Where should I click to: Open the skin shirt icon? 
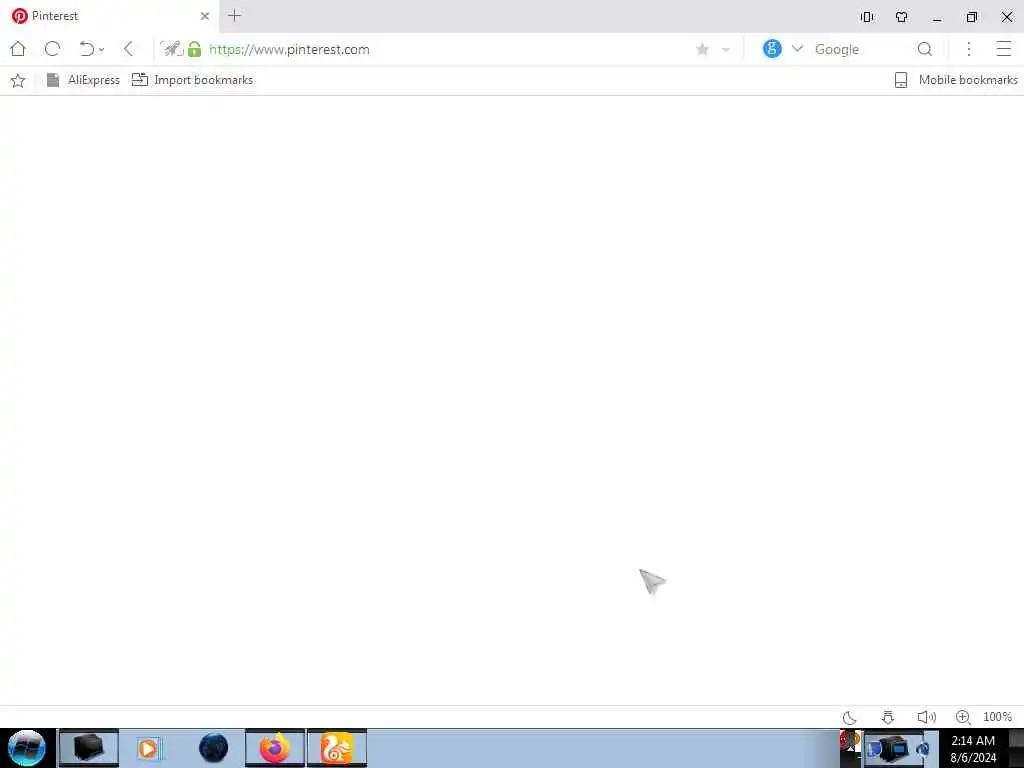pos(902,17)
